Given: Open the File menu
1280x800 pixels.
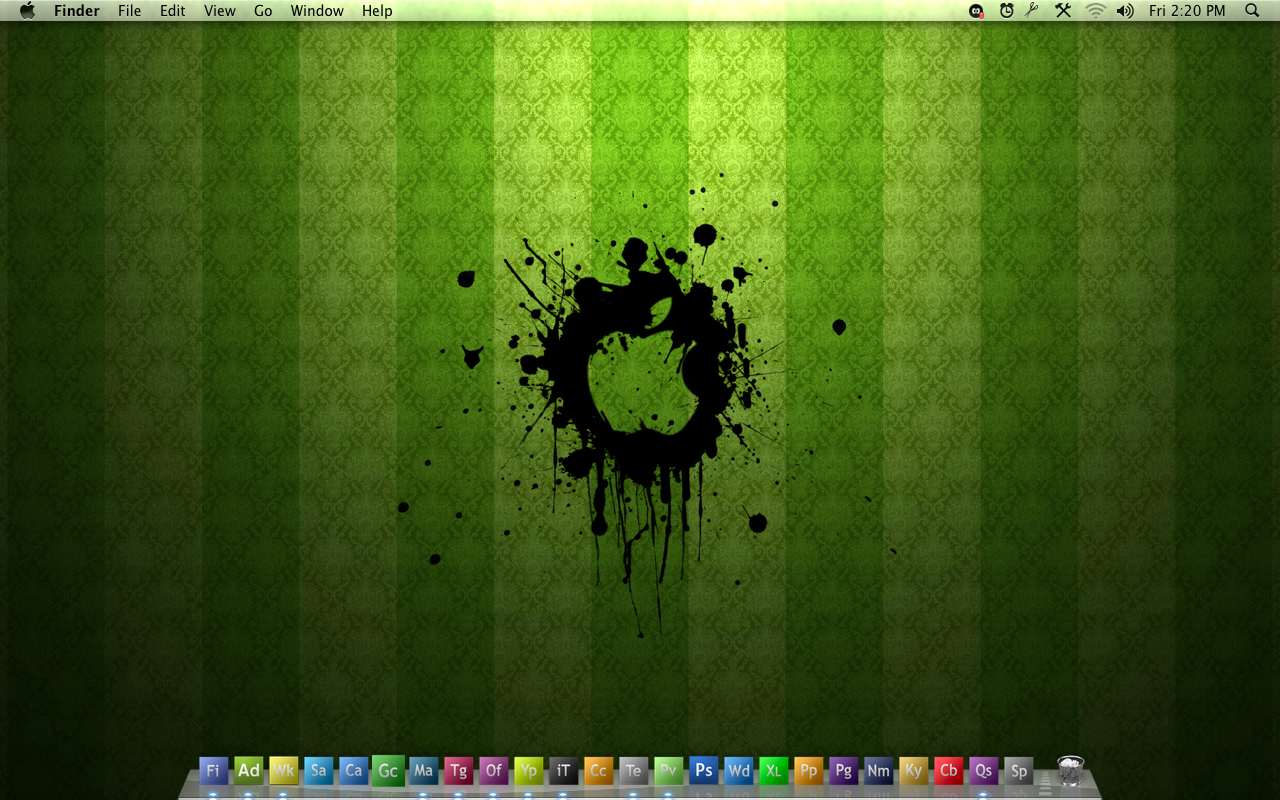Looking at the screenshot, I should pos(130,11).
